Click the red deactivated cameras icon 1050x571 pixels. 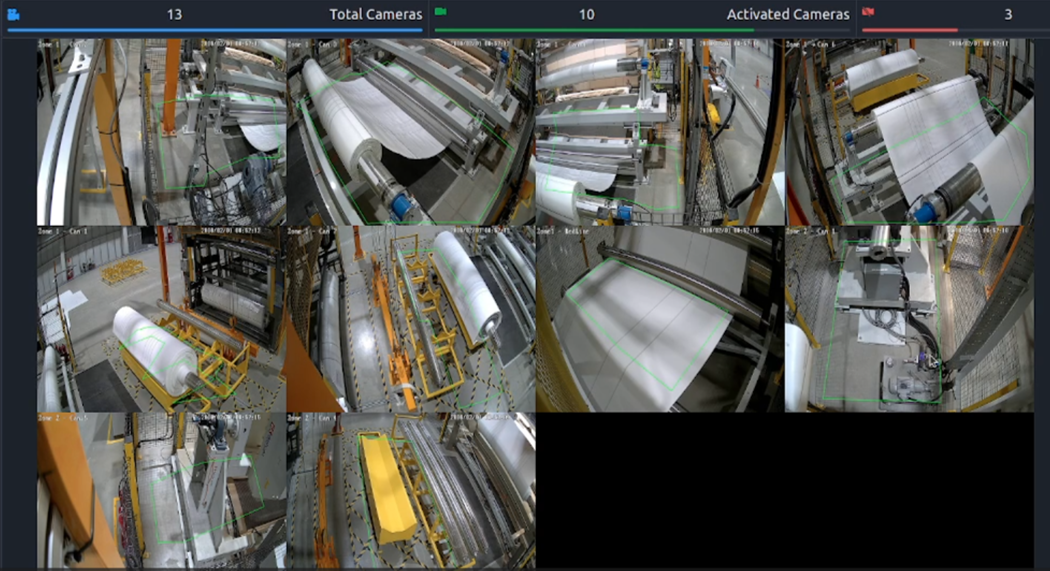[x=868, y=12]
